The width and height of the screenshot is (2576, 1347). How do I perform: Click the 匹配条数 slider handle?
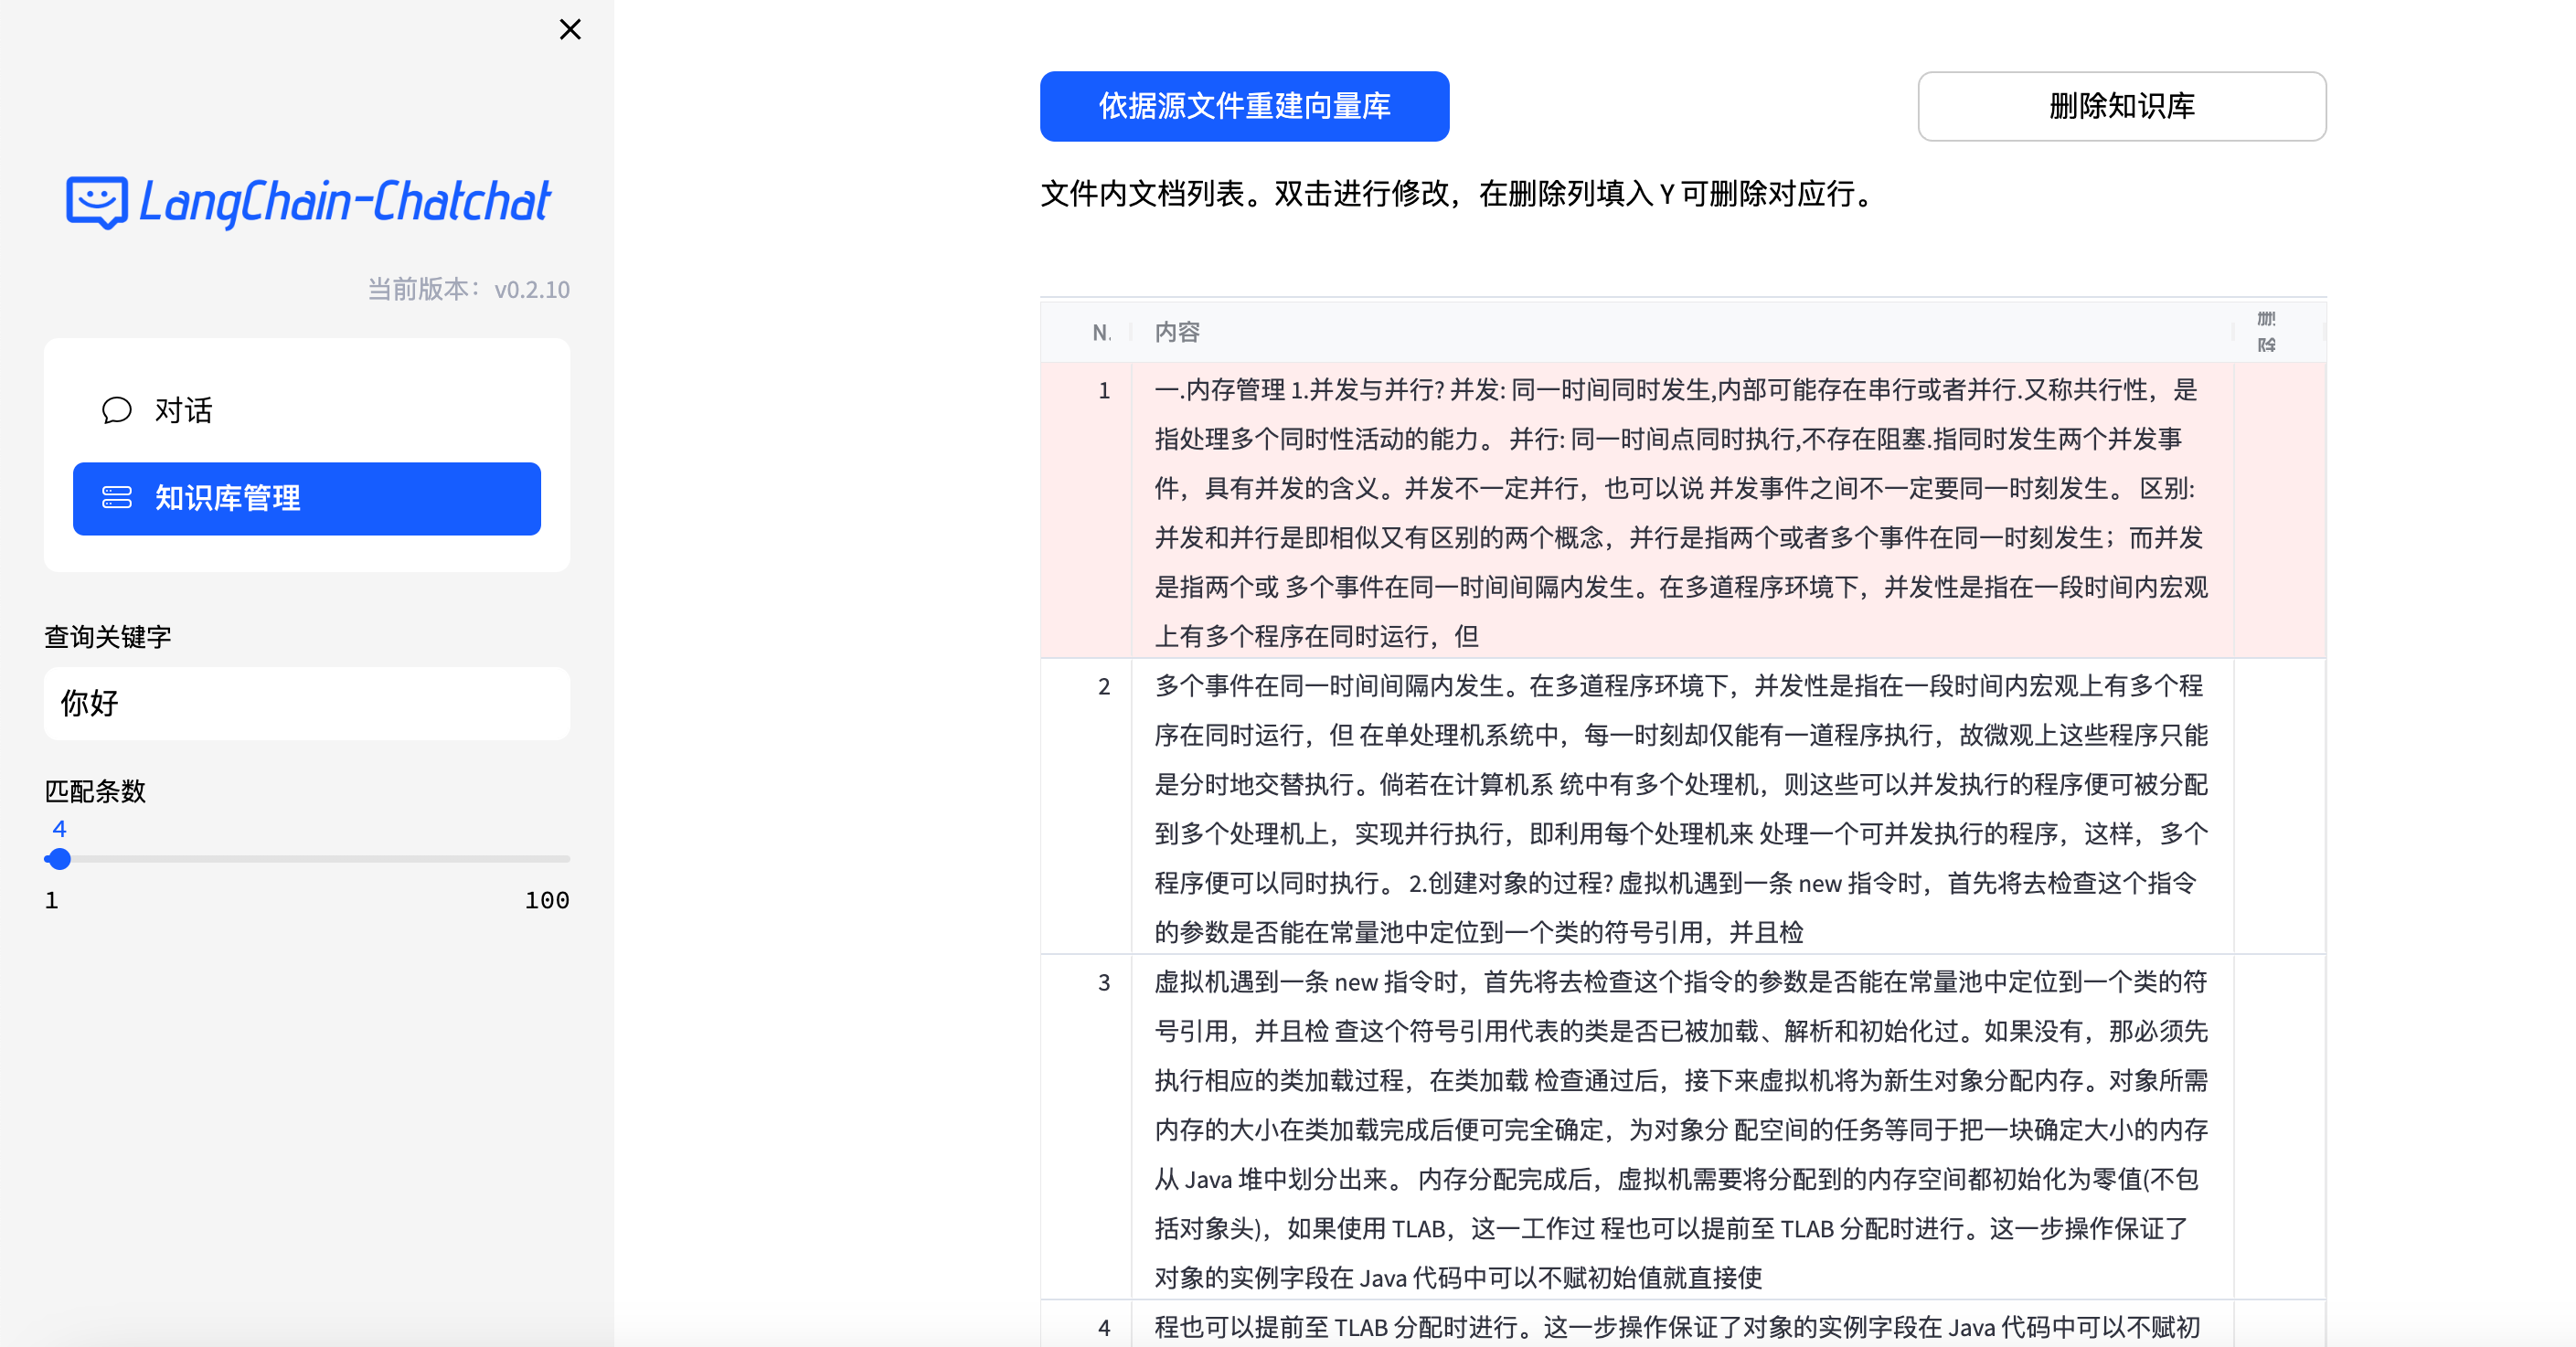coord(60,858)
